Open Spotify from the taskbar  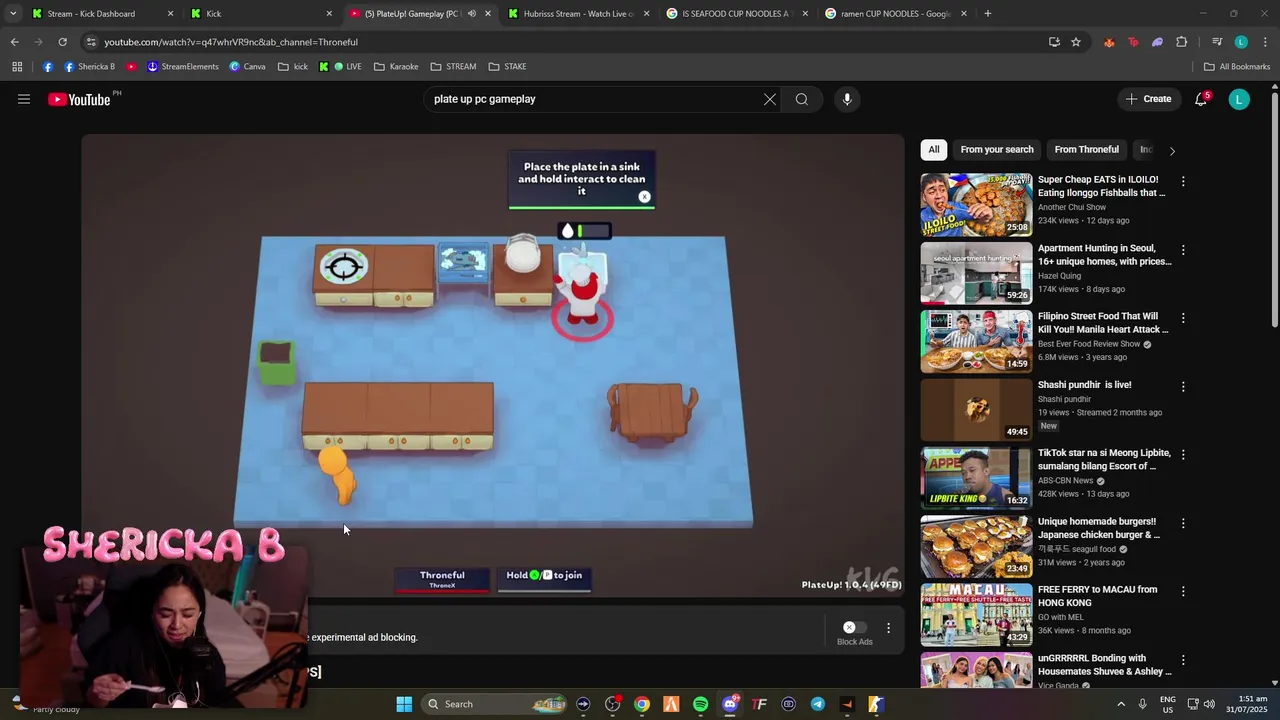[700, 704]
